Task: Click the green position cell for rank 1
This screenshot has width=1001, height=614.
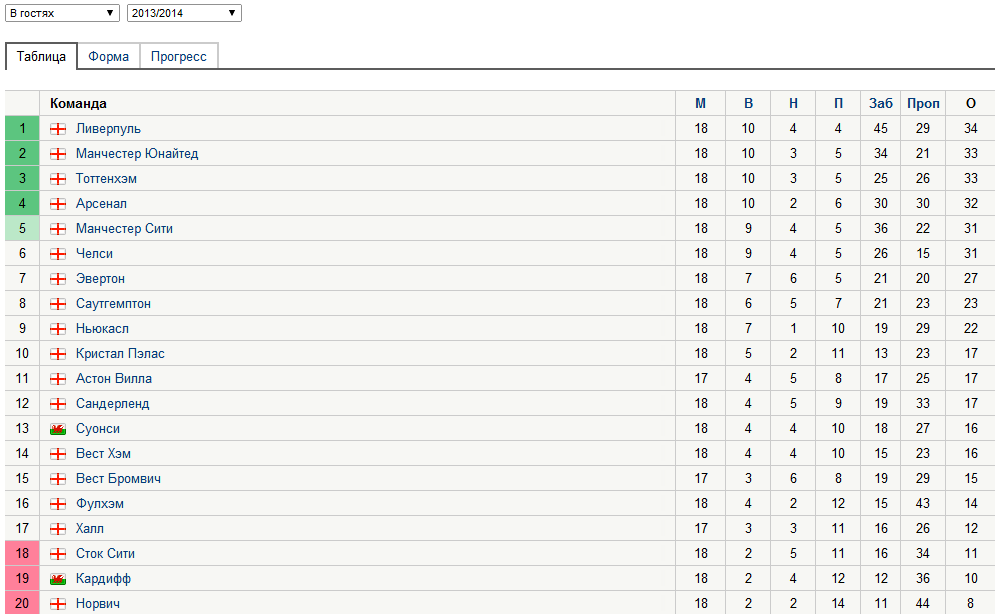Action: [x=21, y=128]
